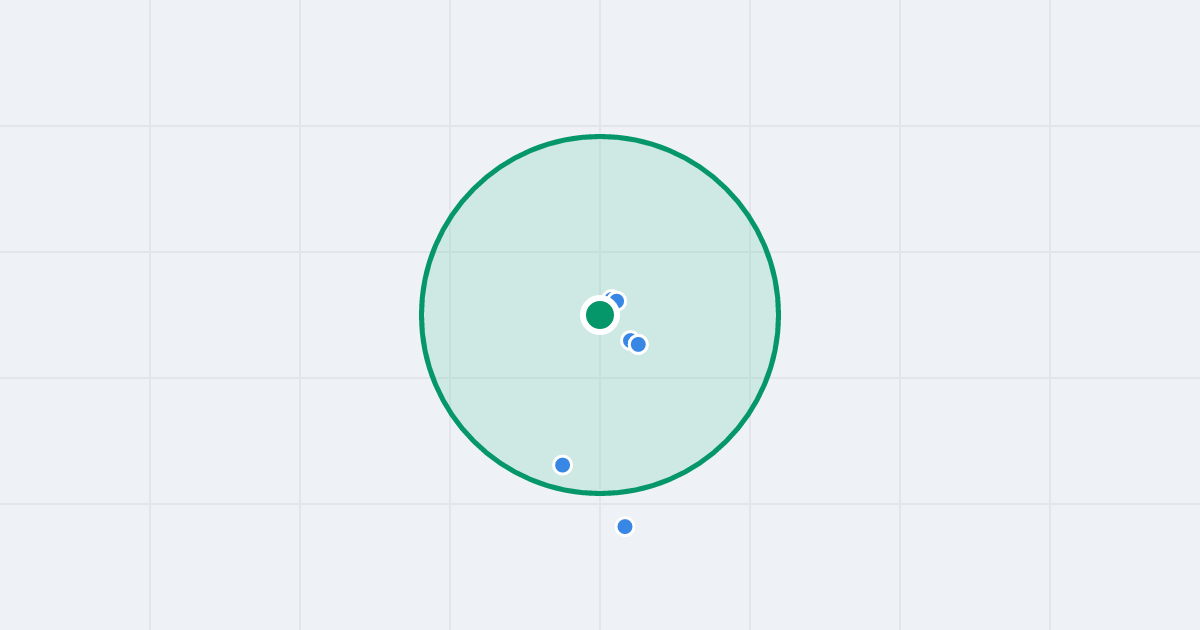1200x630 pixels.
Task: Click the rightmost point of the green circle outline
Action: pyautogui.click(x=778, y=315)
